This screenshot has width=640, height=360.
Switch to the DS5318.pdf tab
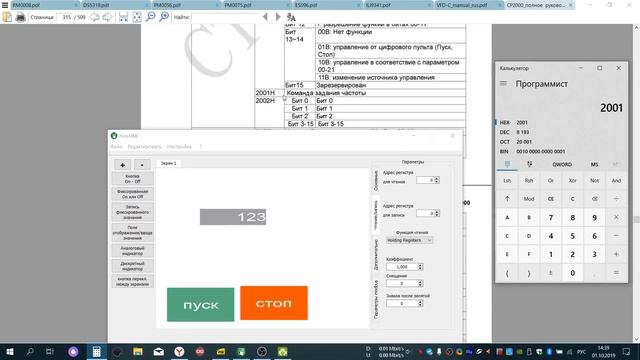pyautogui.click(x=115, y=5)
